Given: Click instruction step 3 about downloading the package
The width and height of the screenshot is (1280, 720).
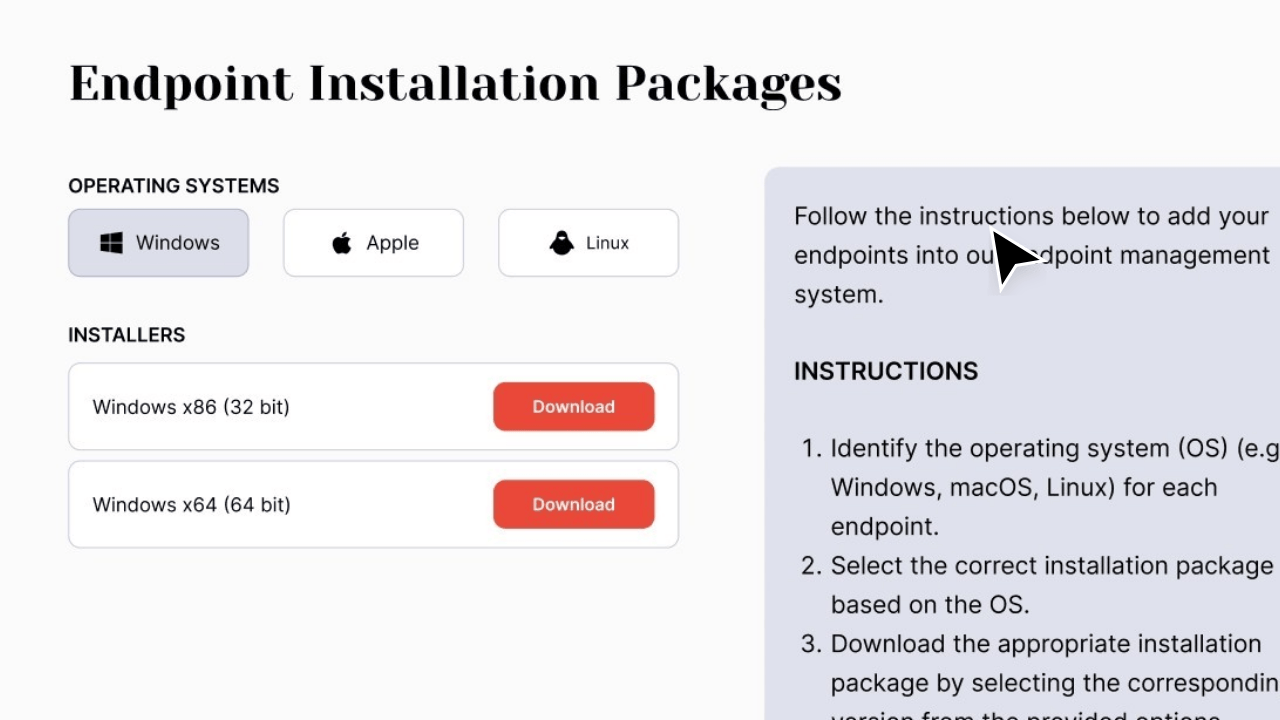Looking at the screenshot, I should tap(1040, 663).
